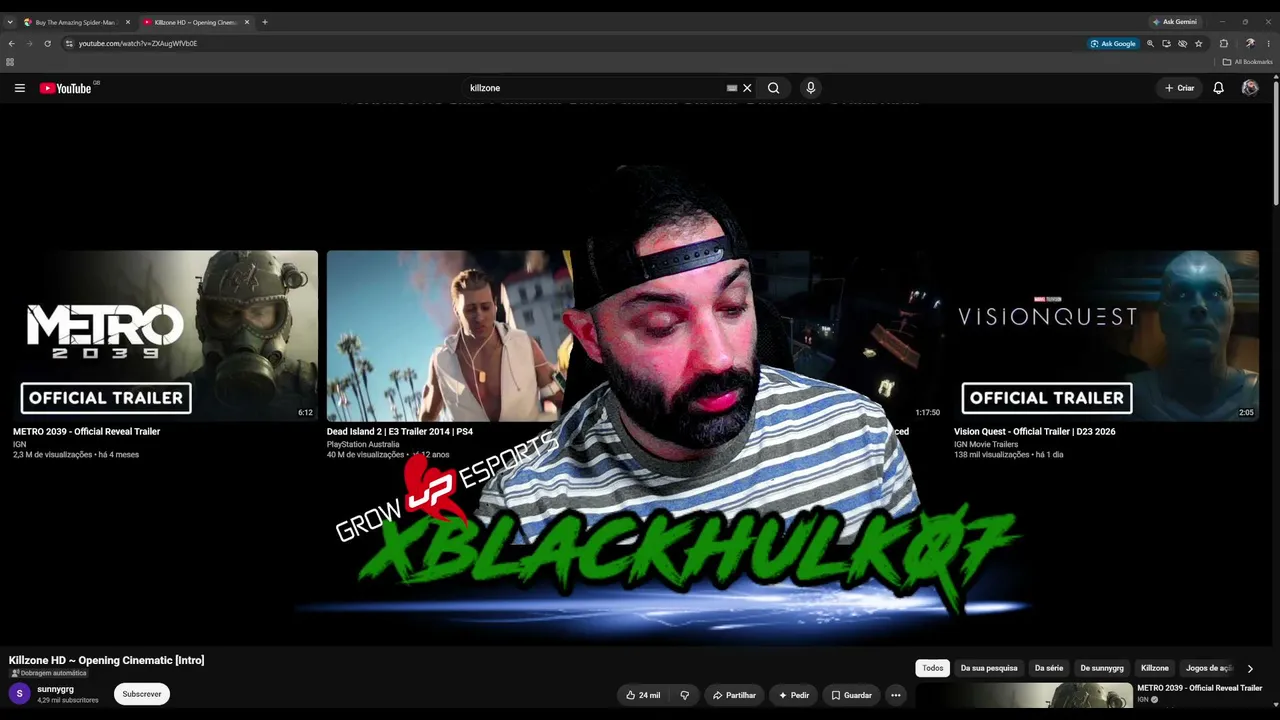Open the apps grid in bookmarks bar

10,62
